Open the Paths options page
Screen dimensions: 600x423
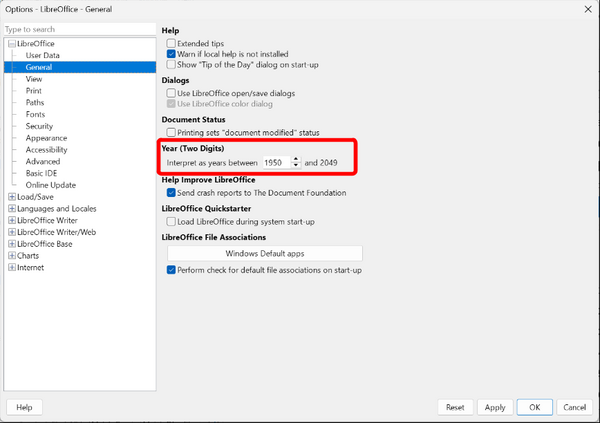click(35, 103)
